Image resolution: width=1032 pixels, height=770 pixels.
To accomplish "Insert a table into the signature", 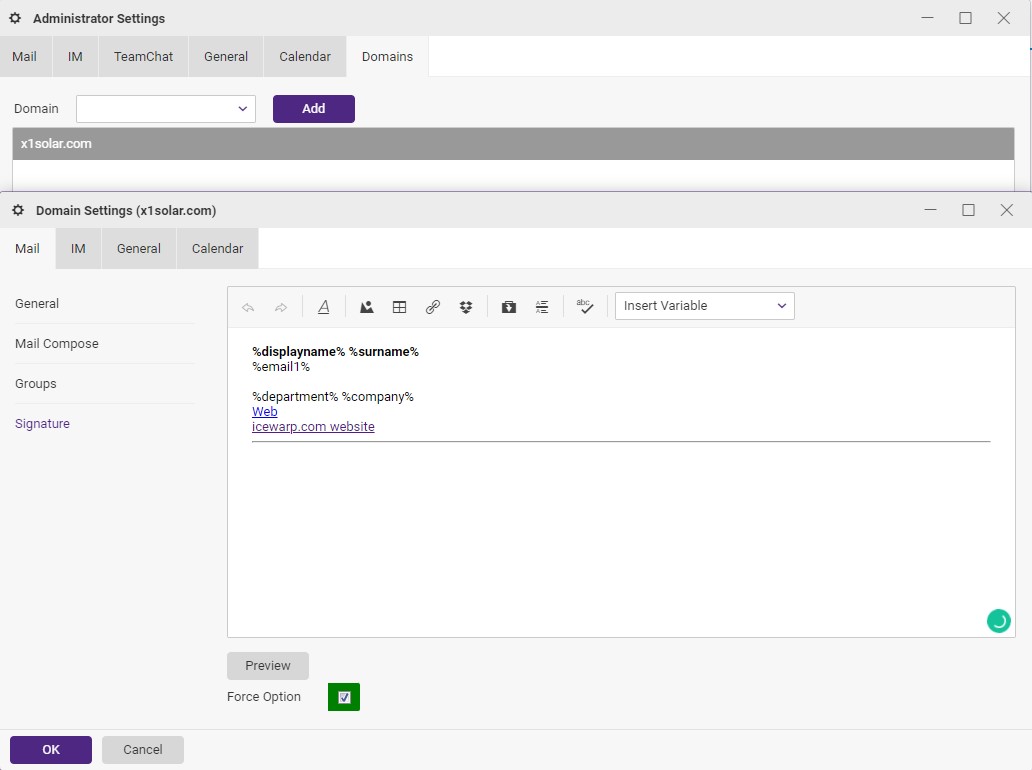I will [x=399, y=307].
